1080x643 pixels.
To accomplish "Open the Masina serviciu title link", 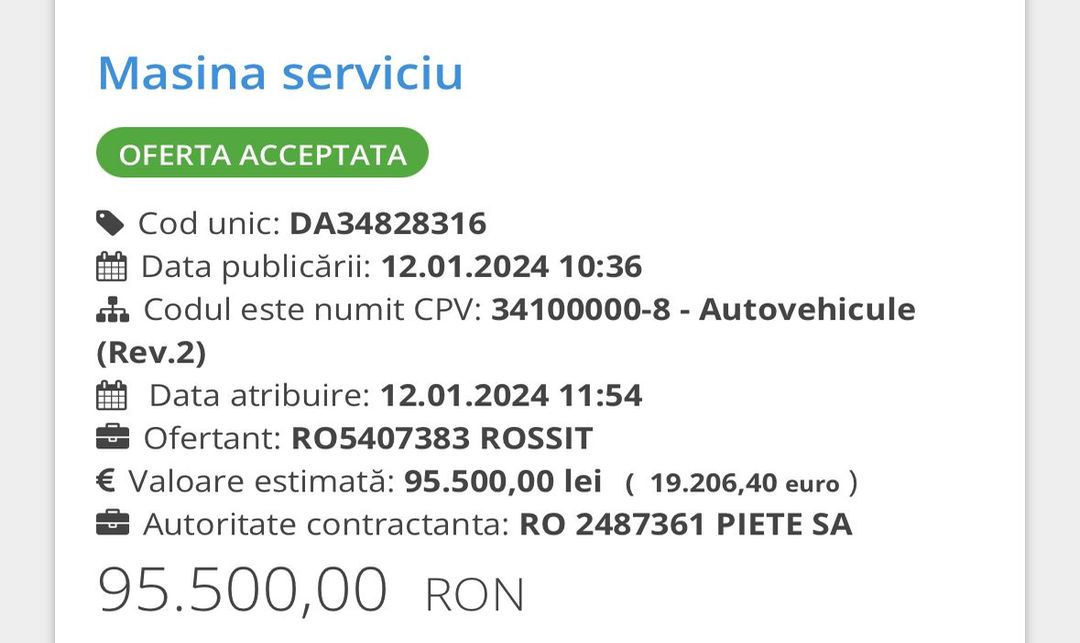I will (280, 72).
